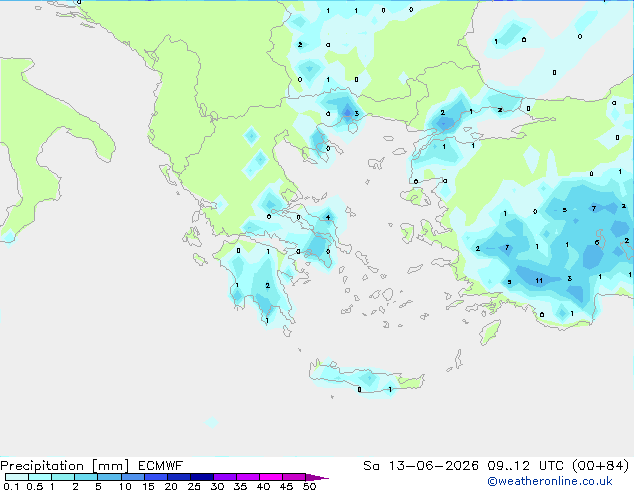
Task: Open the weatheronline.co.uk credit link
Action: [550, 481]
